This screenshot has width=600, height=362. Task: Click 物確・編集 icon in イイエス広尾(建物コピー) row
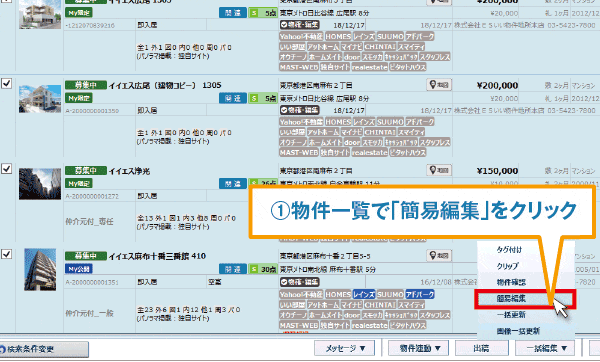[300, 110]
